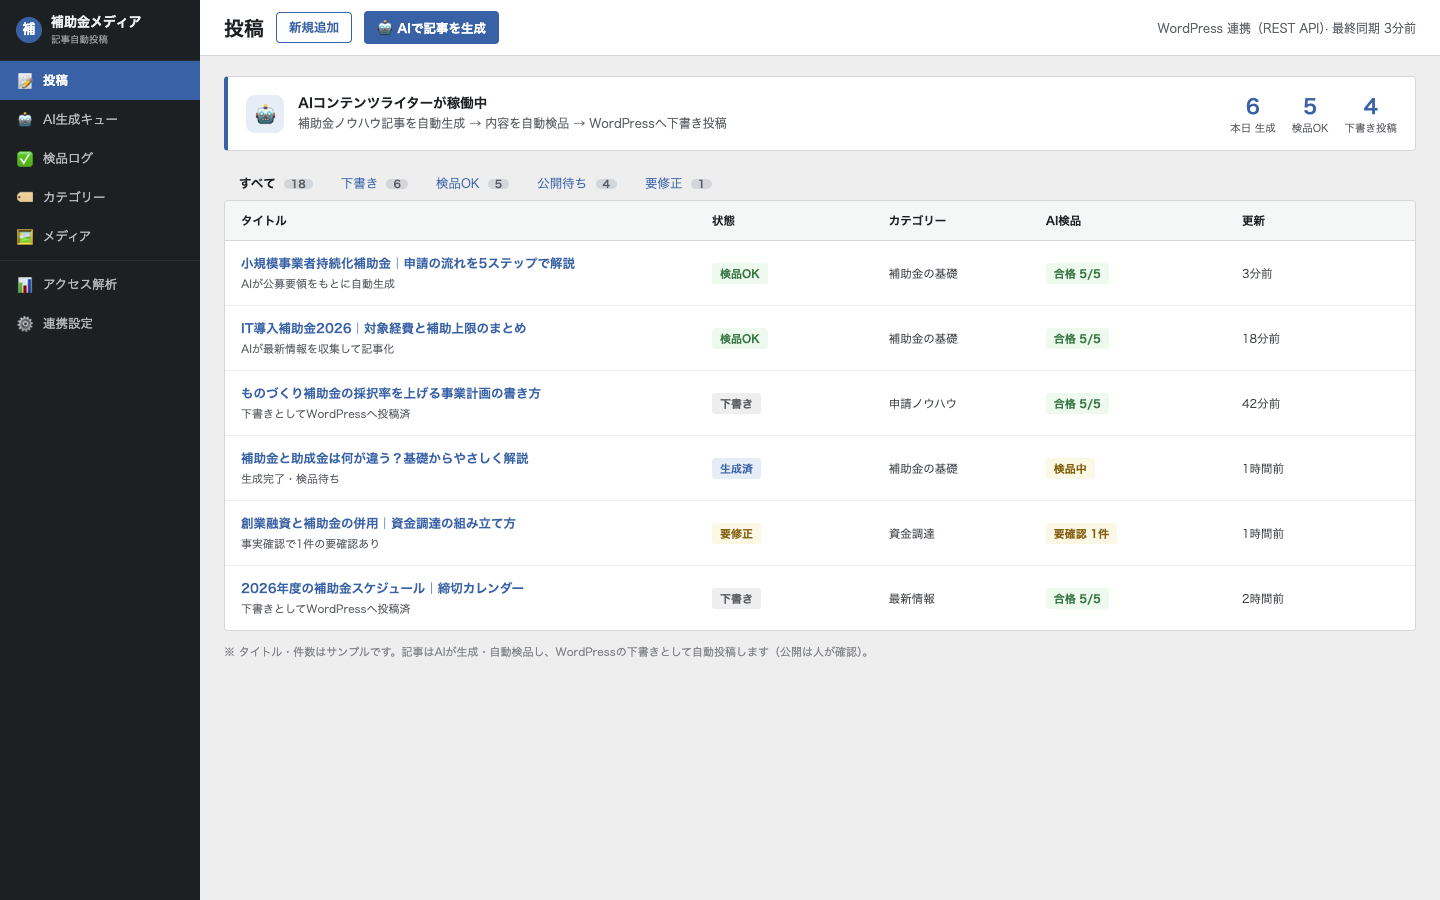This screenshot has width=1440, height=900.
Task: Click the 検品ログ green check icon
Action: (25, 159)
